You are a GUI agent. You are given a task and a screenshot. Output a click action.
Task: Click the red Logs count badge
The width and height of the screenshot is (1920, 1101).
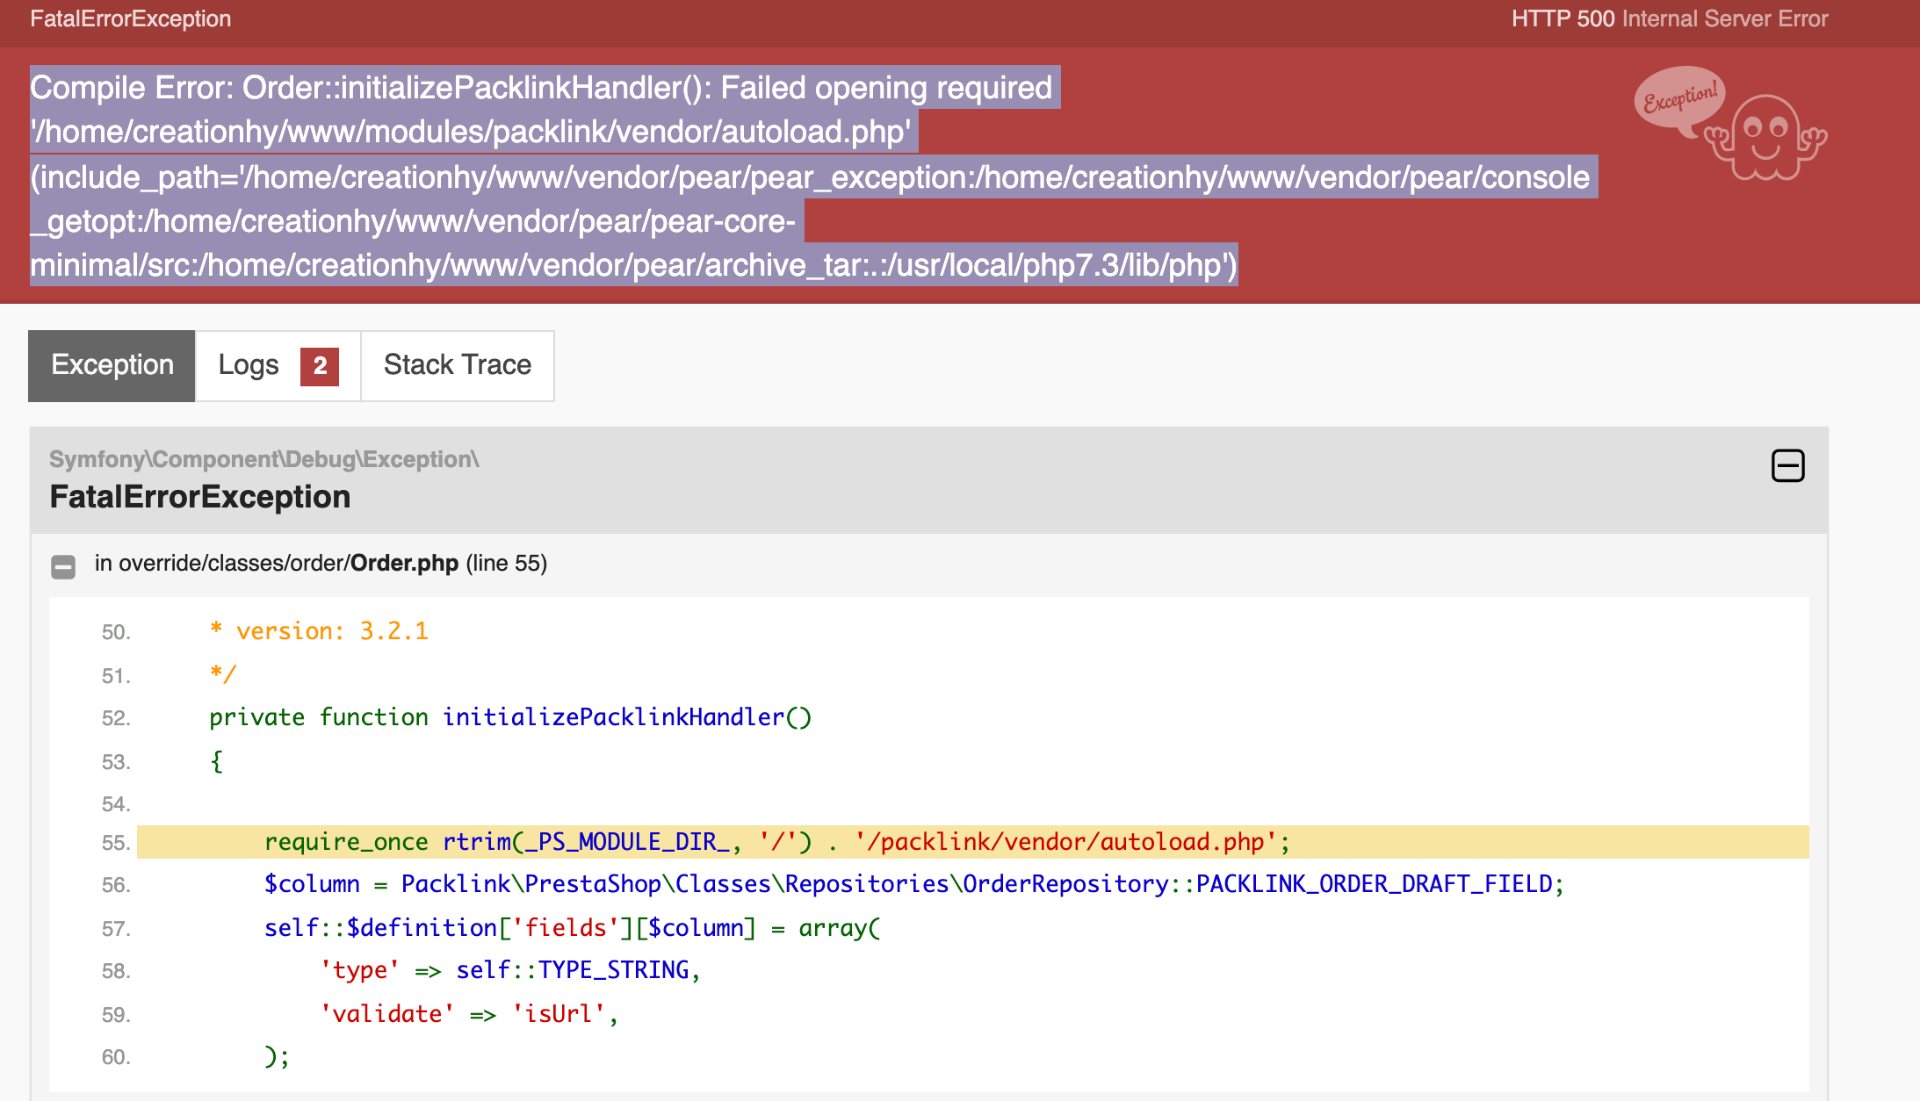pos(320,366)
